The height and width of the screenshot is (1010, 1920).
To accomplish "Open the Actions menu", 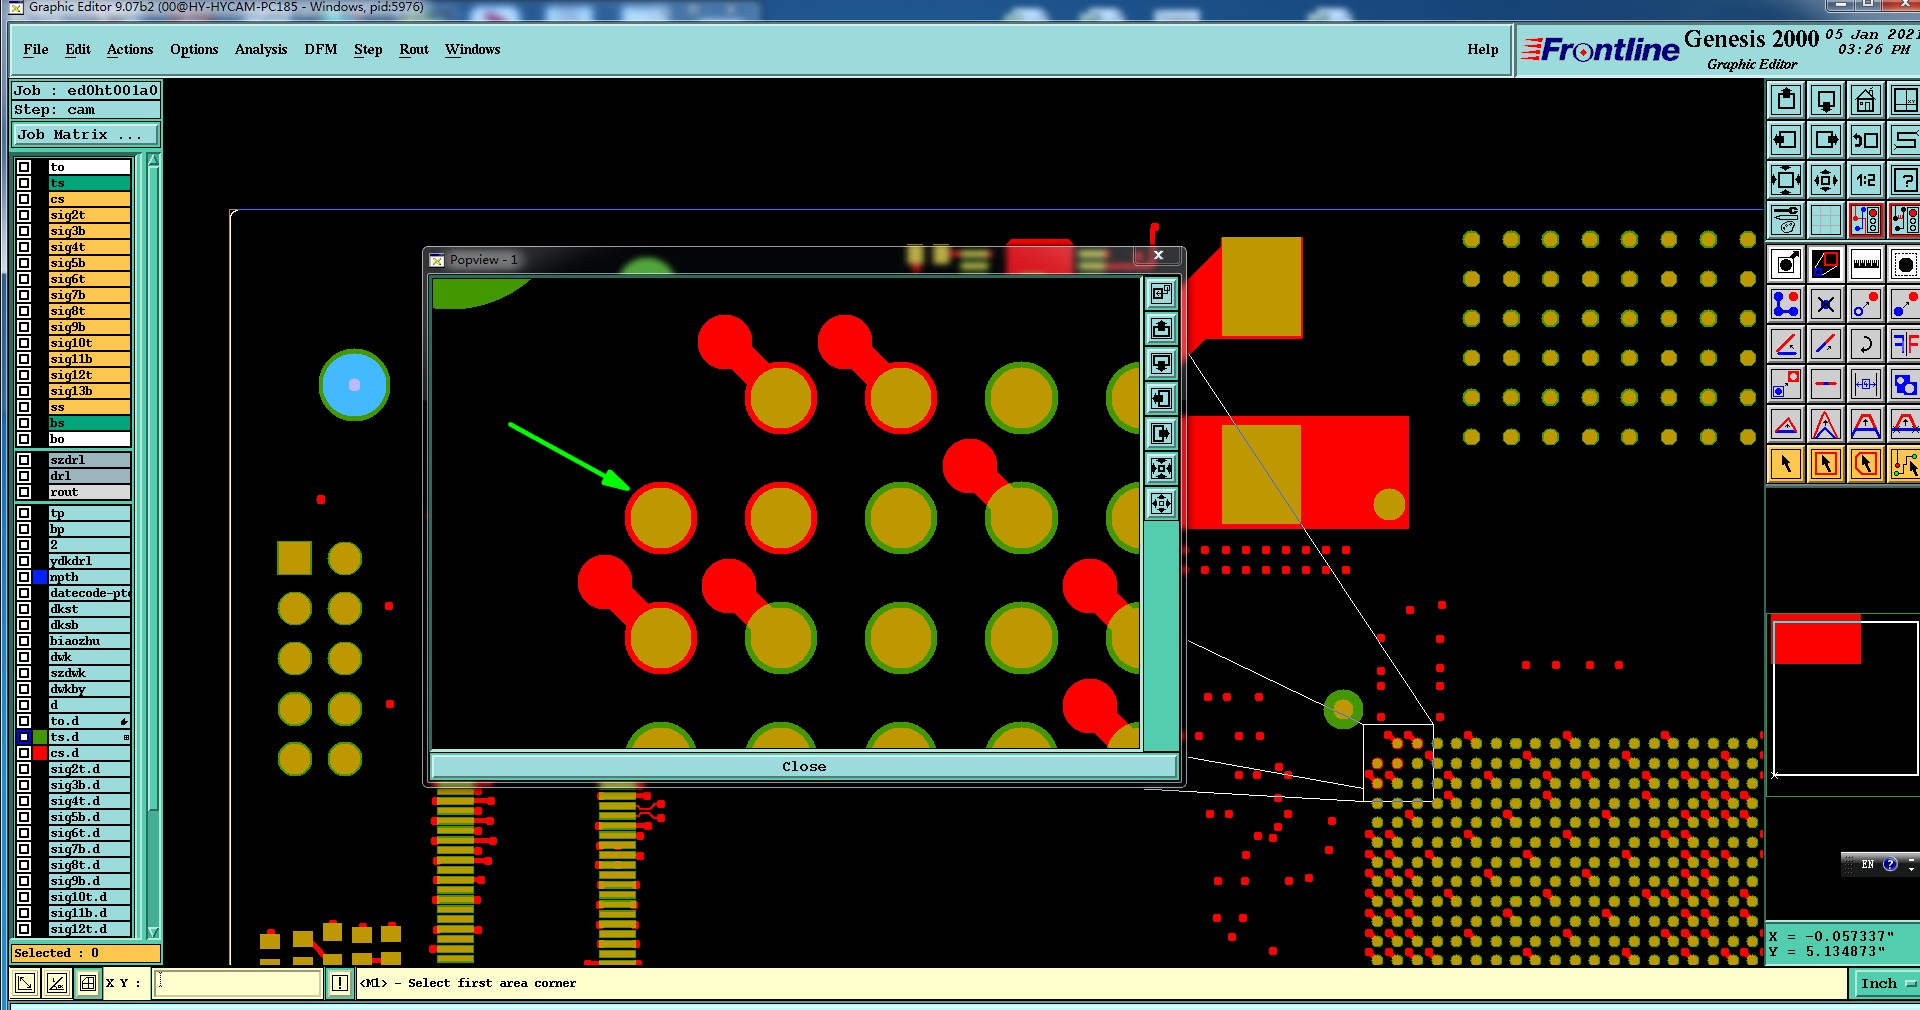I will pyautogui.click(x=130, y=49).
